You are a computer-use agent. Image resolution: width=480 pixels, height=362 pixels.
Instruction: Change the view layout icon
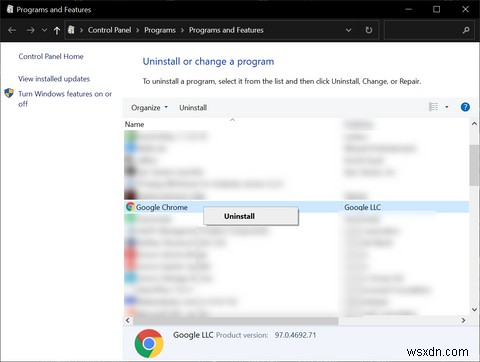[433, 107]
